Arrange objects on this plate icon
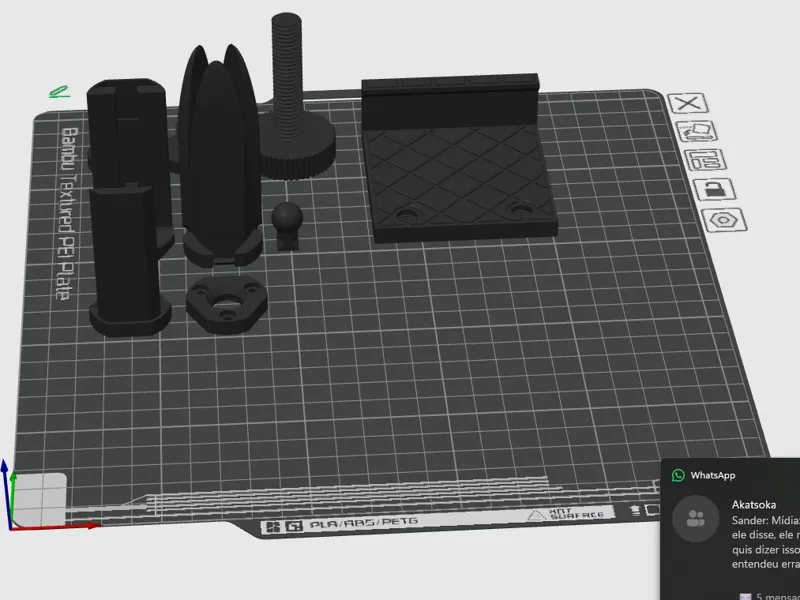The width and height of the screenshot is (800, 600). [x=706, y=160]
